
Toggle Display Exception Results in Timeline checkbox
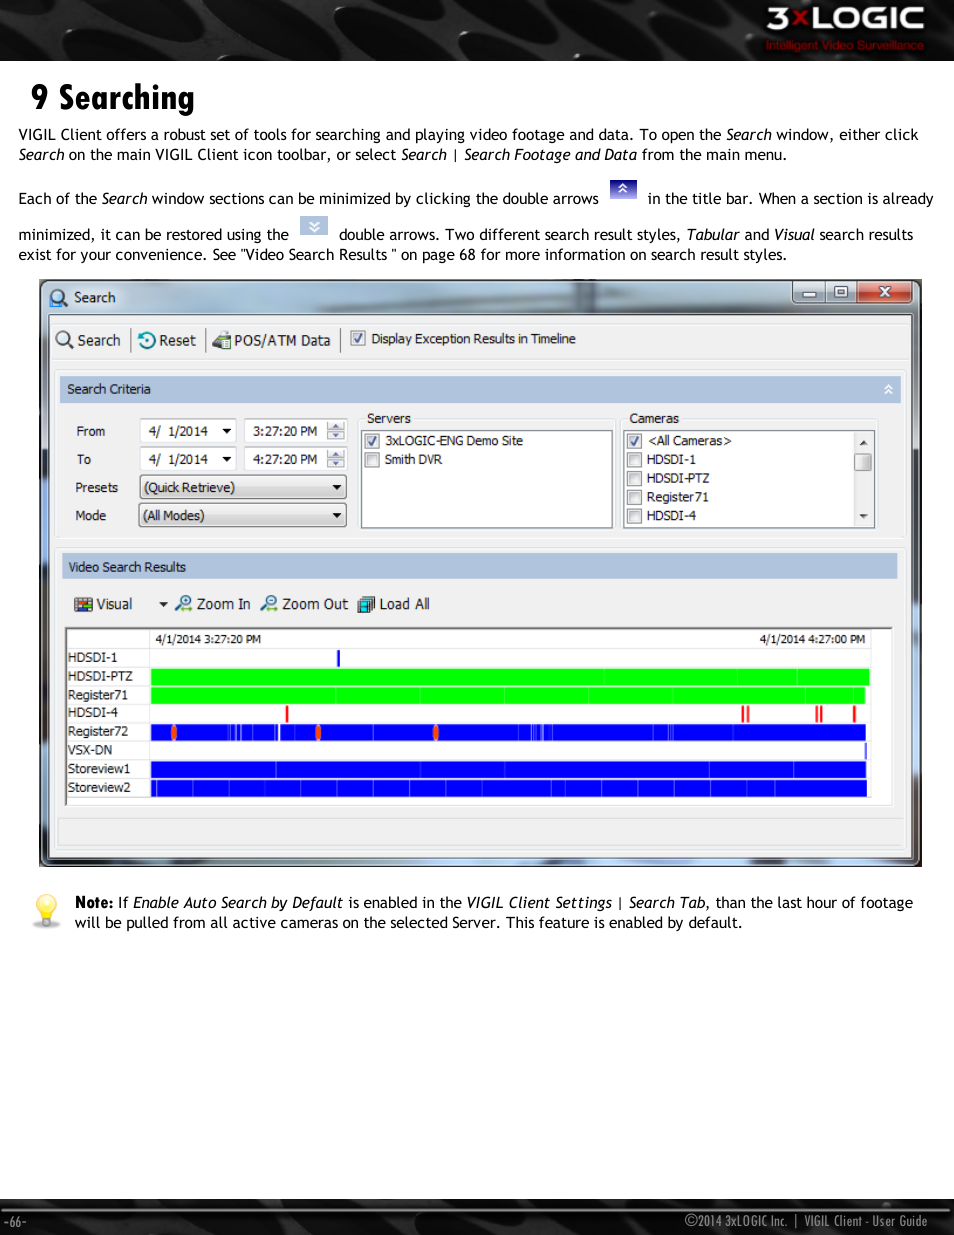pos(358,339)
